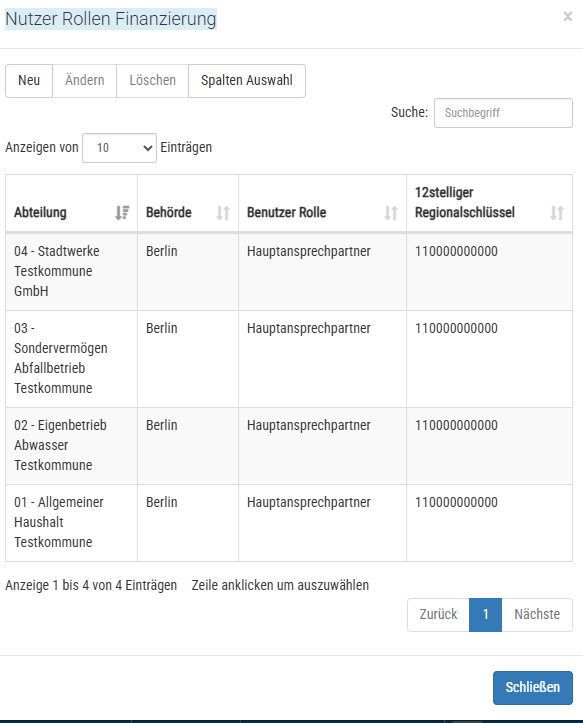Focus the Suchbegriff search field

pos(503,113)
